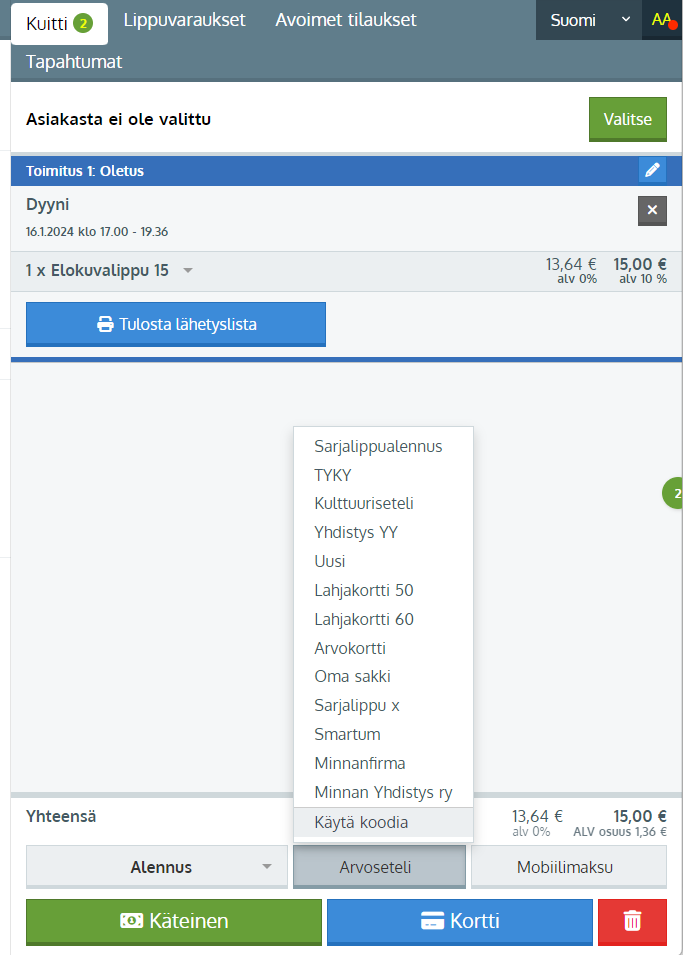This screenshot has height=955, width=683.
Task: Select Käytä koodia menu option
Action: 361,822
